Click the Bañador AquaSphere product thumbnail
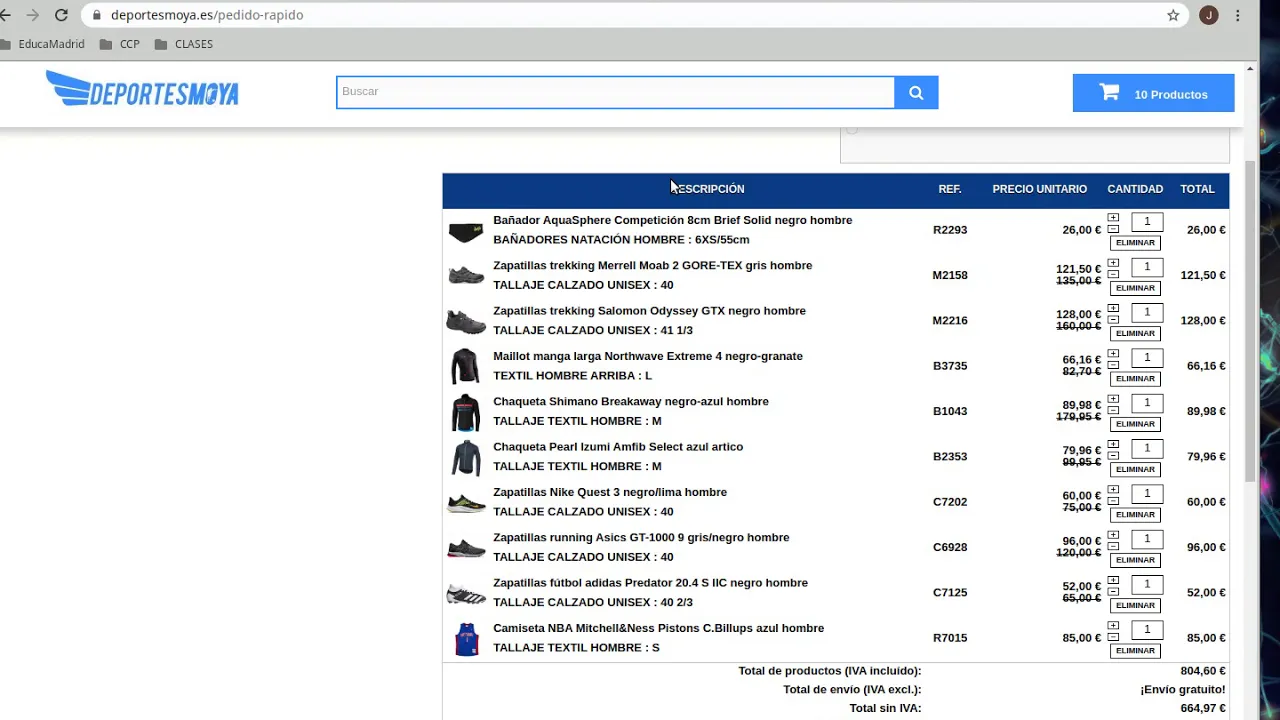The height and width of the screenshot is (720, 1280). click(466, 232)
